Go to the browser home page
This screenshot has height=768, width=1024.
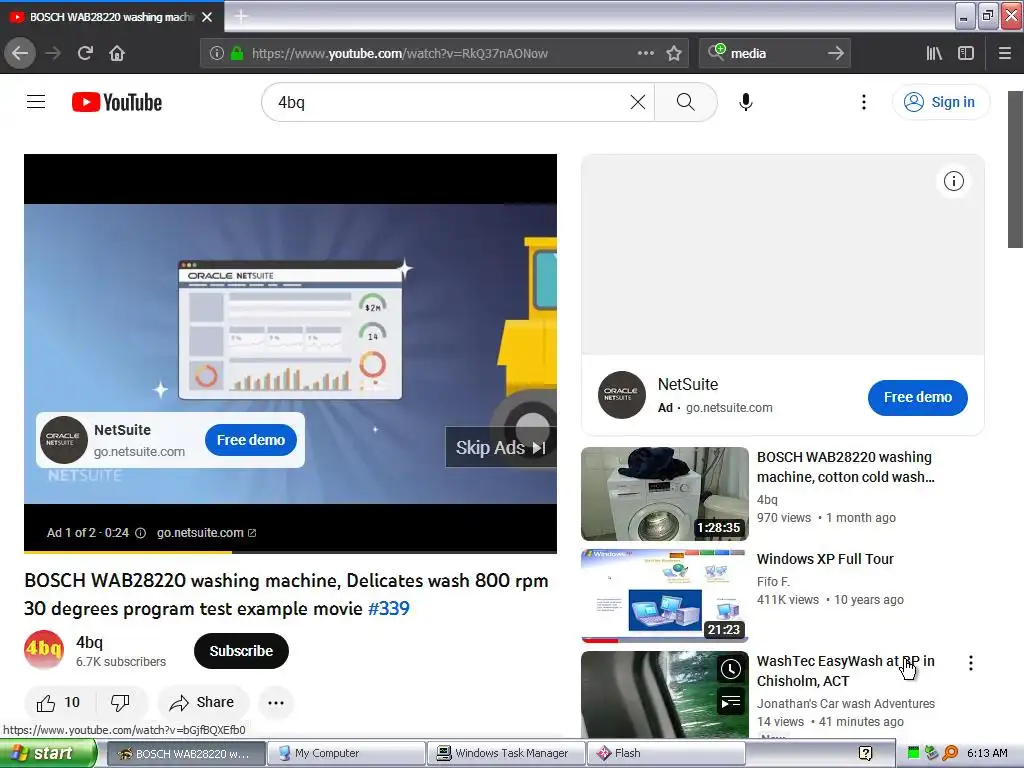click(x=117, y=54)
